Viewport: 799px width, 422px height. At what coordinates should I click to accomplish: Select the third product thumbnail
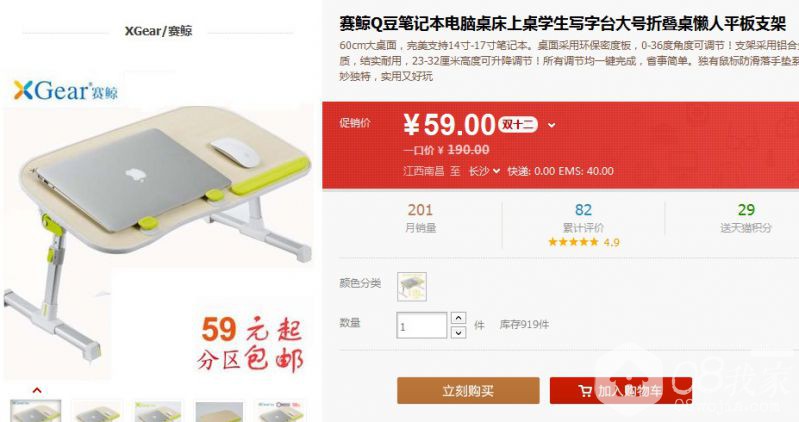click(158, 411)
